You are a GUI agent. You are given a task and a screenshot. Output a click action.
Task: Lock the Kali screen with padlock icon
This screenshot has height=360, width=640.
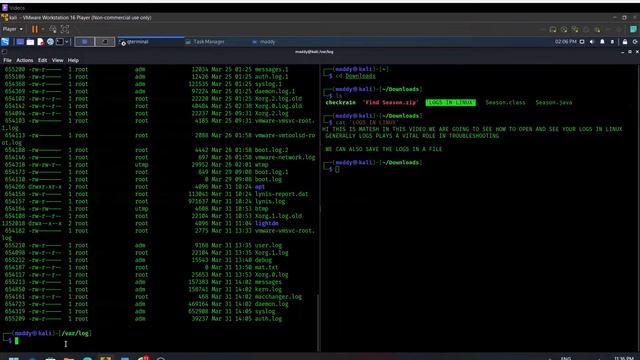pyautogui.click(x=625, y=42)
